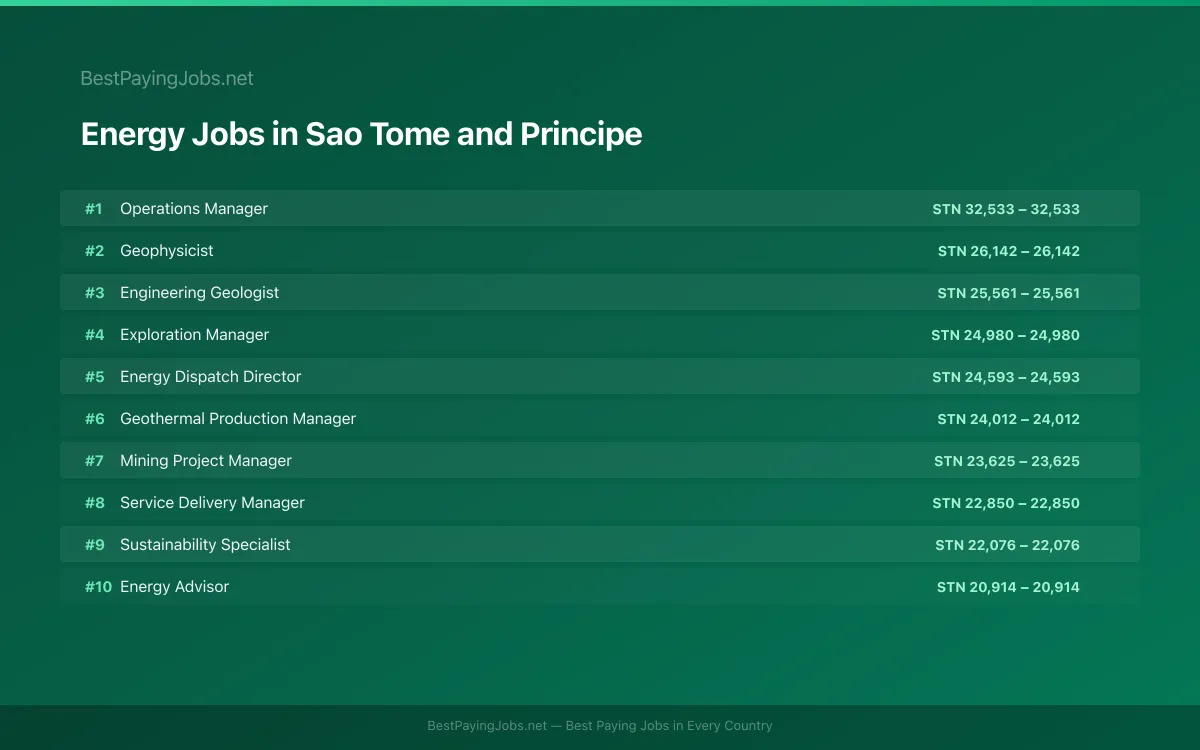The height and width of the screenshot is (750, 1200).
Task: Click the BestPayingJobs.net header logo text
Action: point(167,78)
